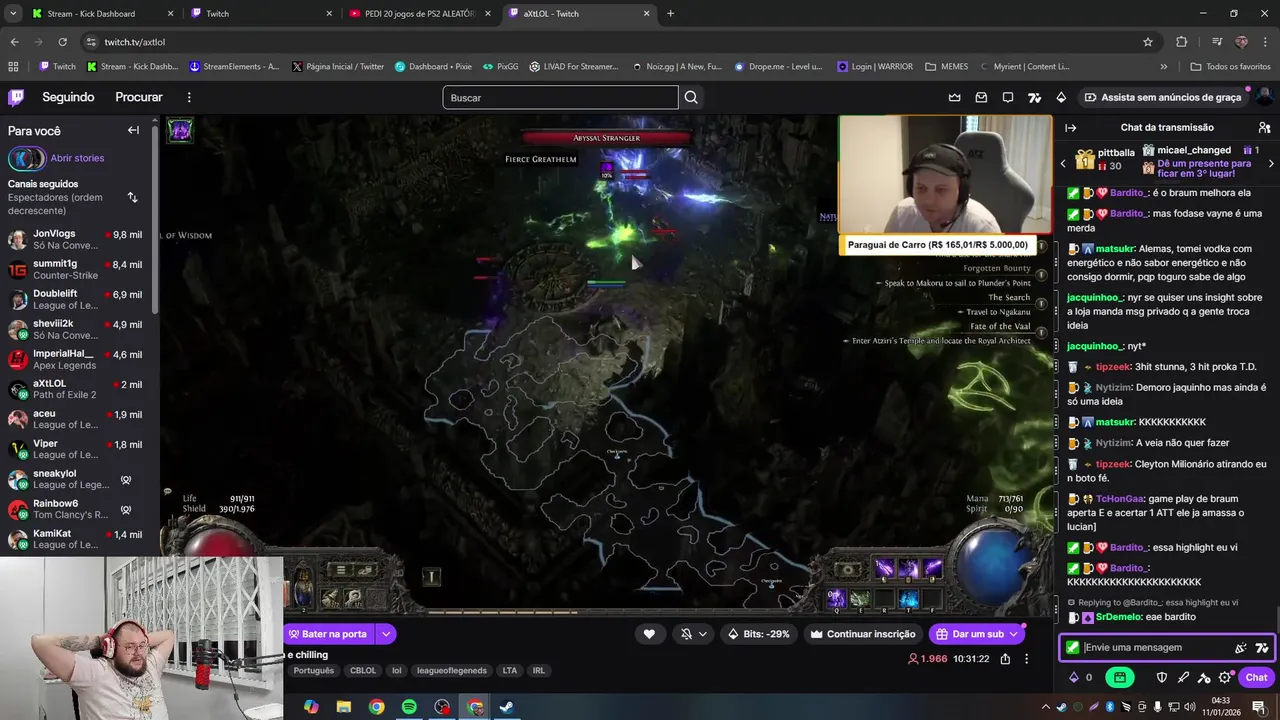Open the Whispers speech bubble icon

pos(1008,97)
